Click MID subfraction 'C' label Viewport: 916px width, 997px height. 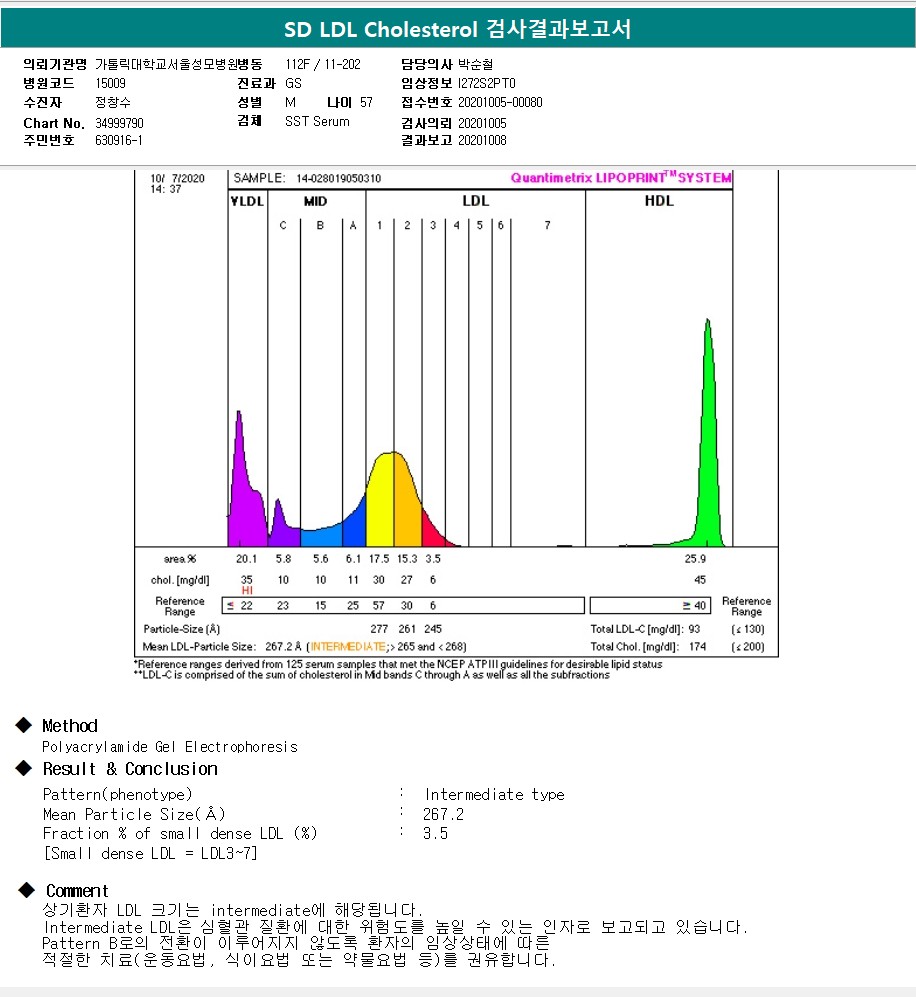pos(283,226)
